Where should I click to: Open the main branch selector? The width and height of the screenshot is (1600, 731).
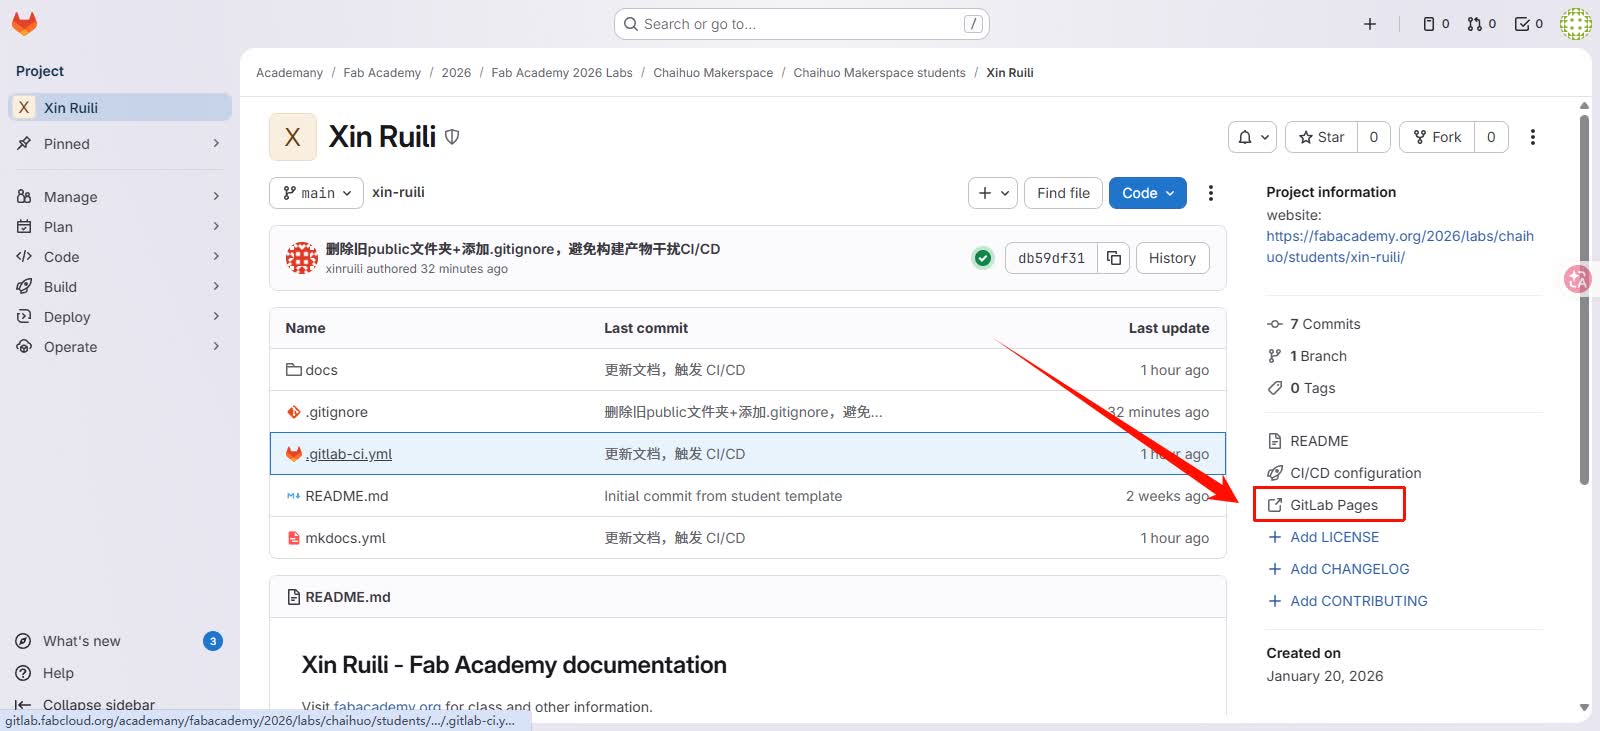pyautogui.click(x=316, y=193)
